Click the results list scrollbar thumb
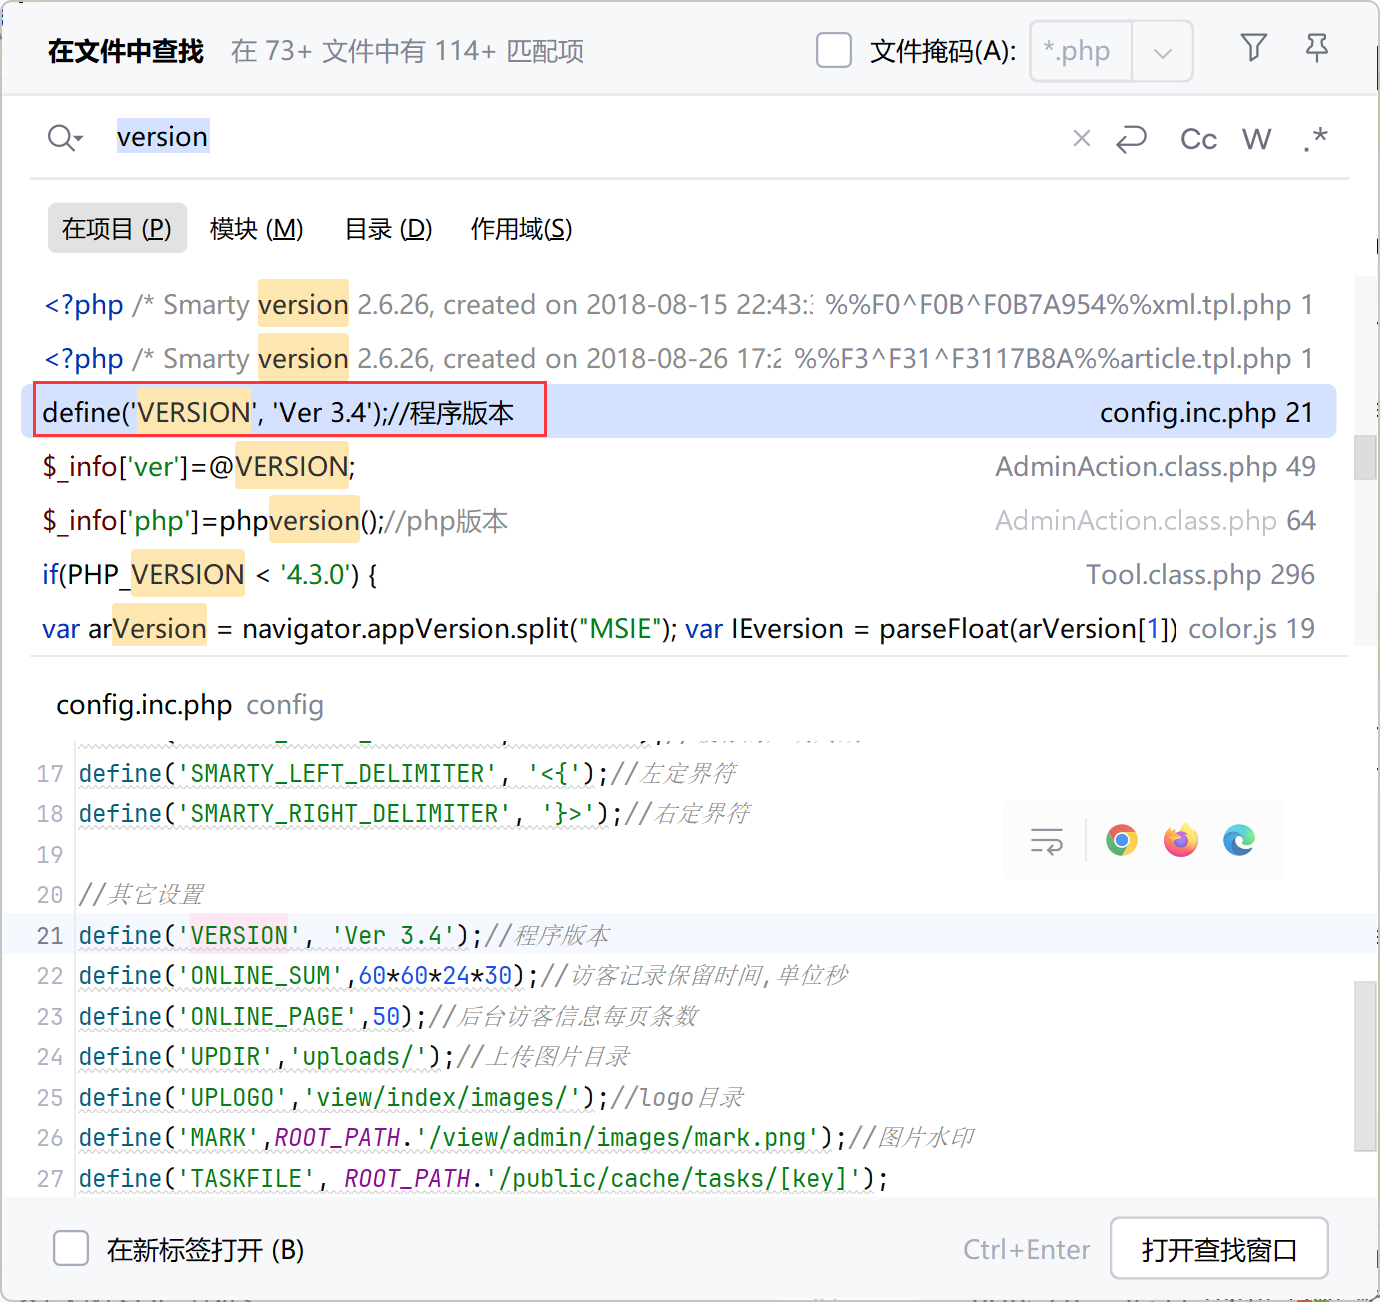The height and width of the screenshot is (1302, 1380). (1365, 457)
